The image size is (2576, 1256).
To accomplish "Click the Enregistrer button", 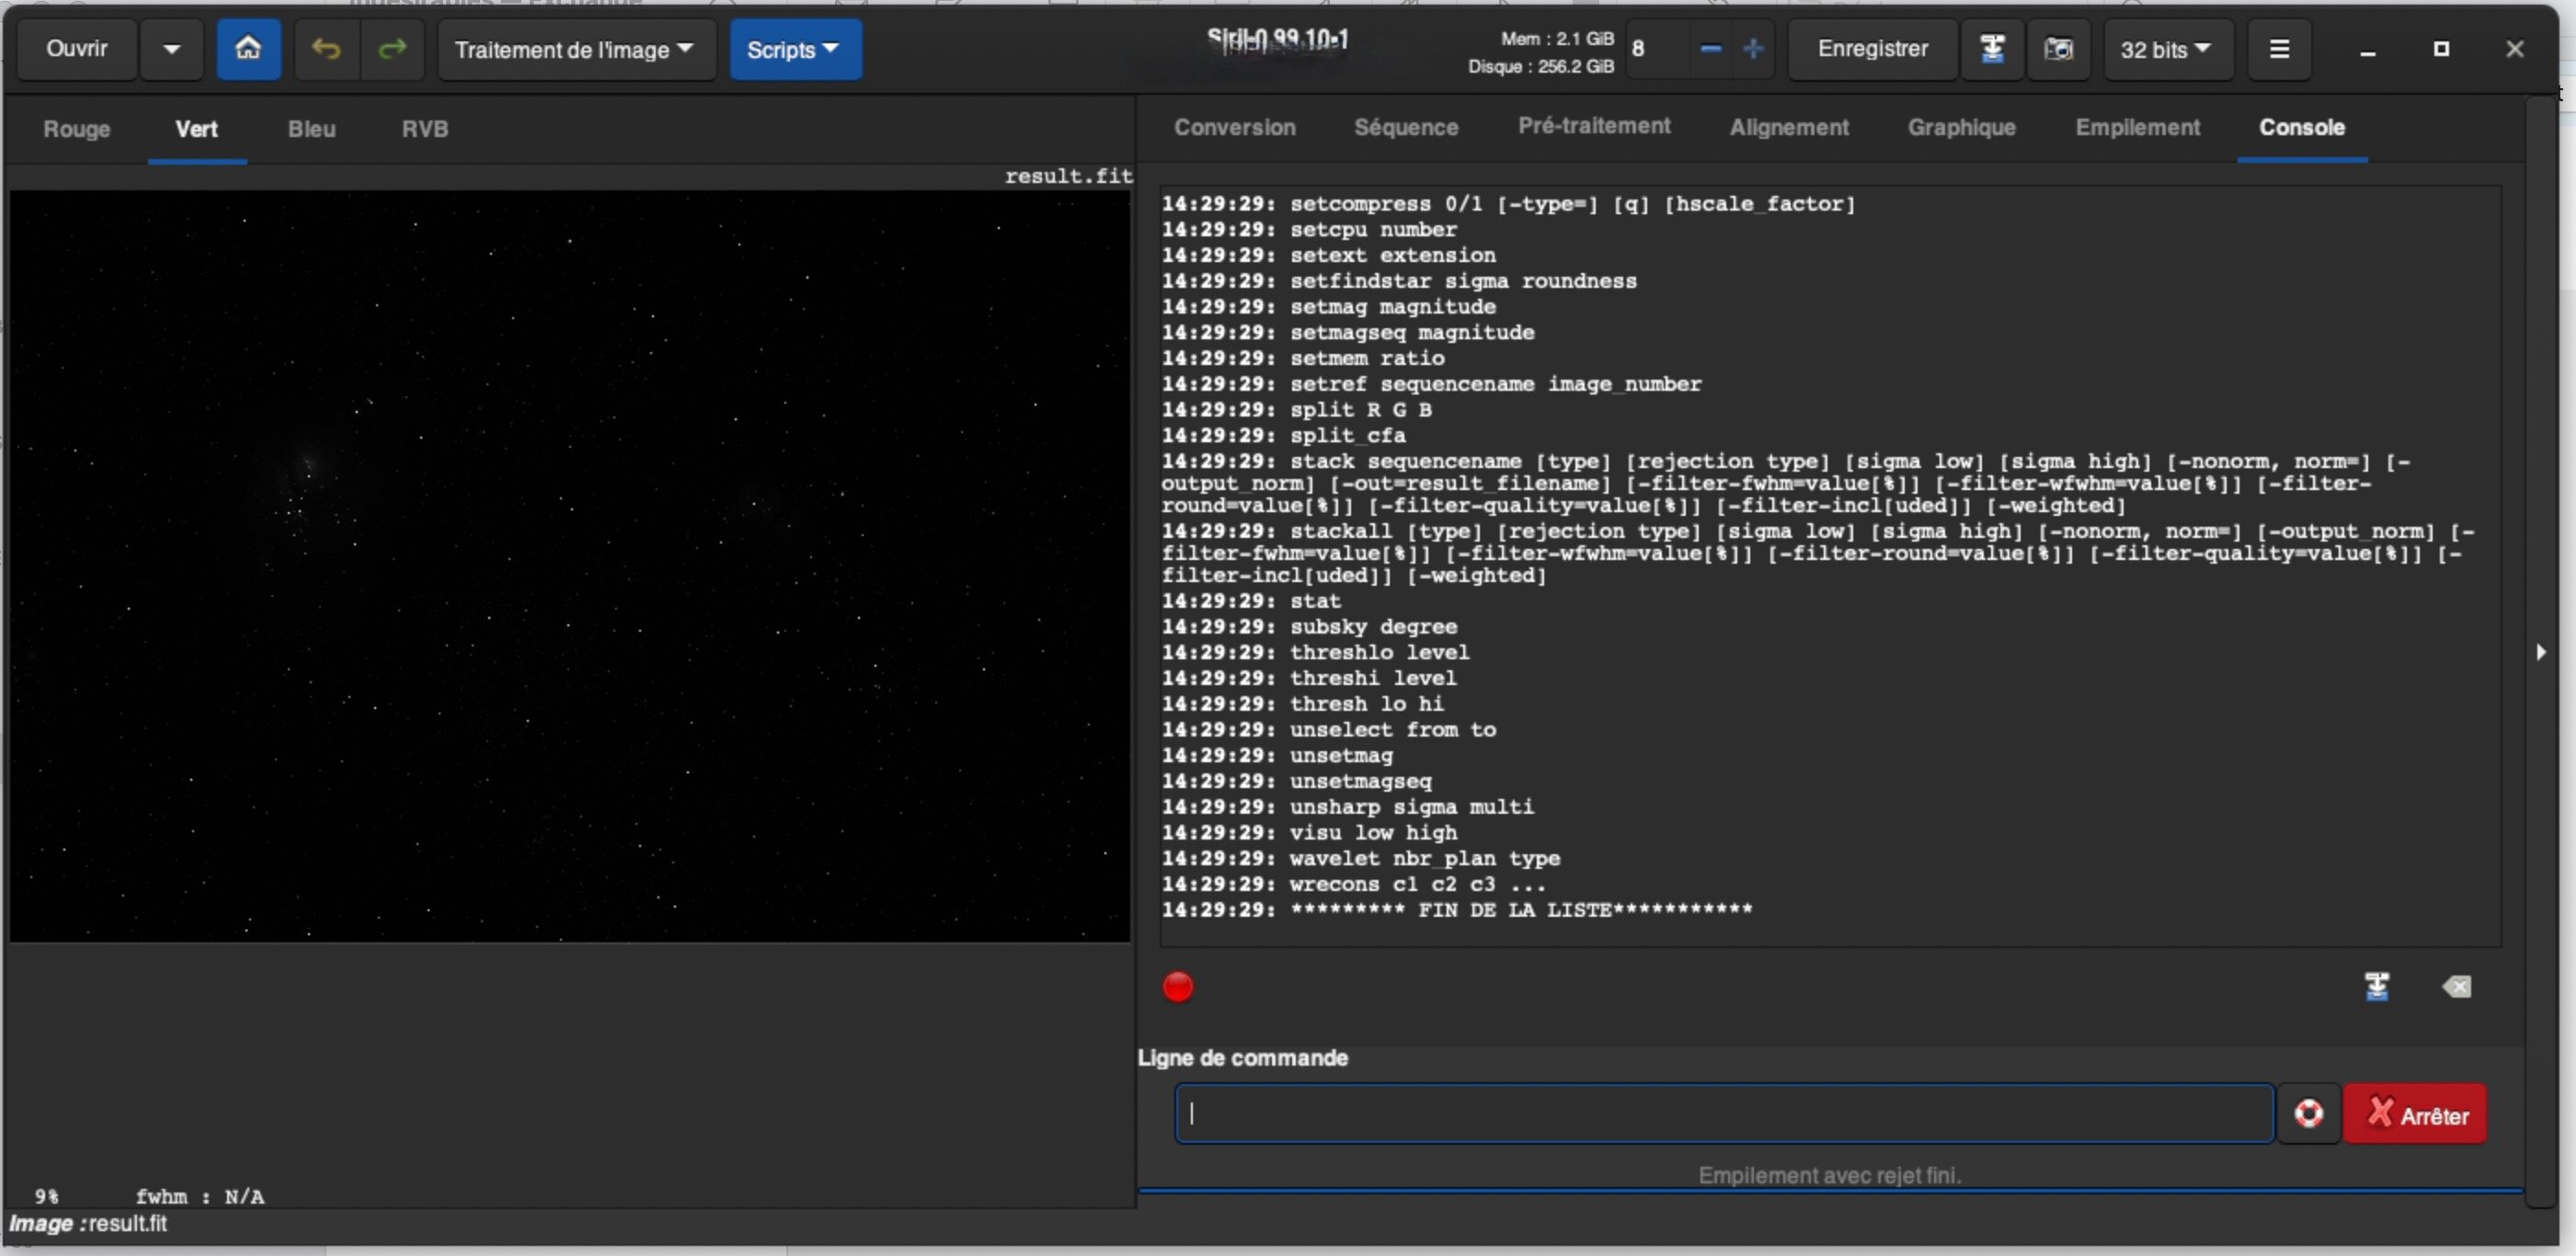I will coord(1872,49).
